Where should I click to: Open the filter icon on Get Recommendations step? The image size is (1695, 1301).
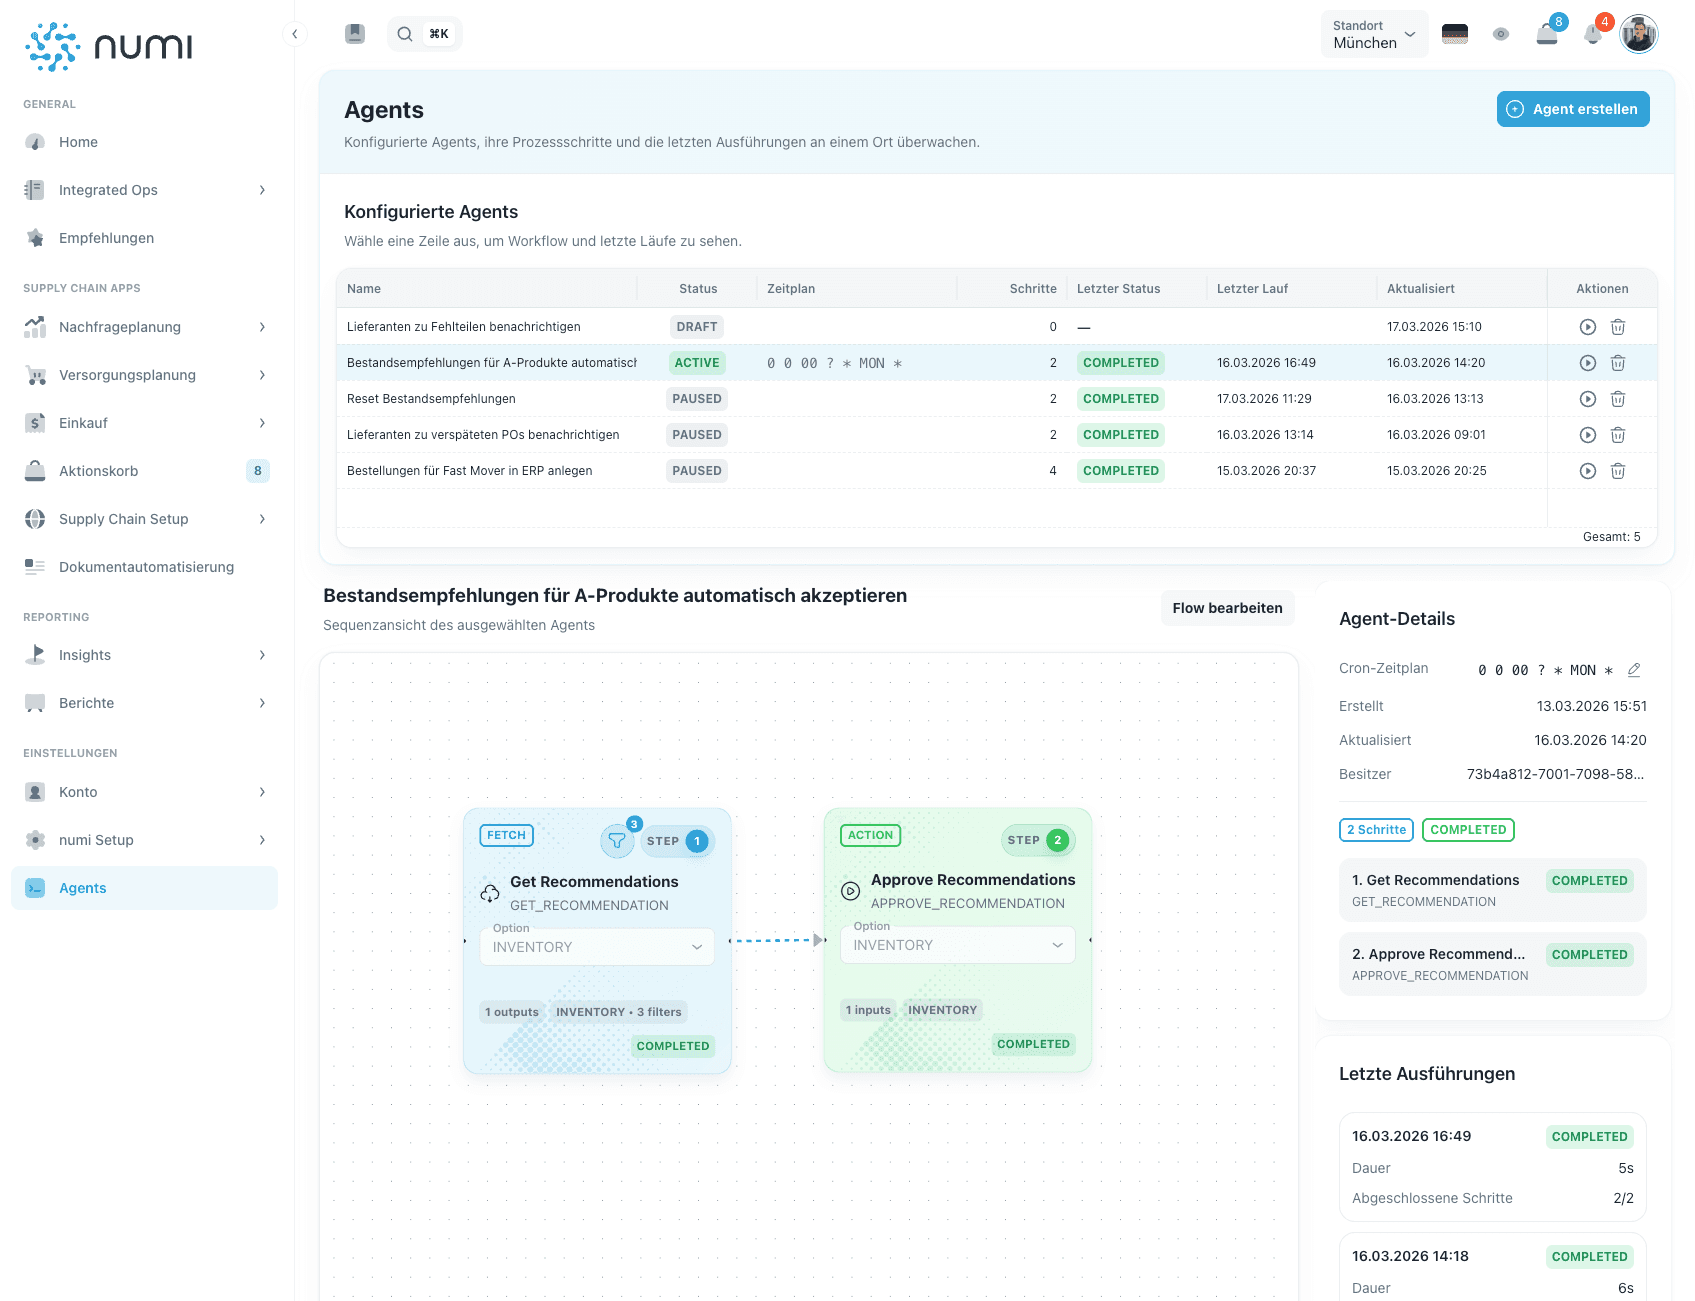617,841
